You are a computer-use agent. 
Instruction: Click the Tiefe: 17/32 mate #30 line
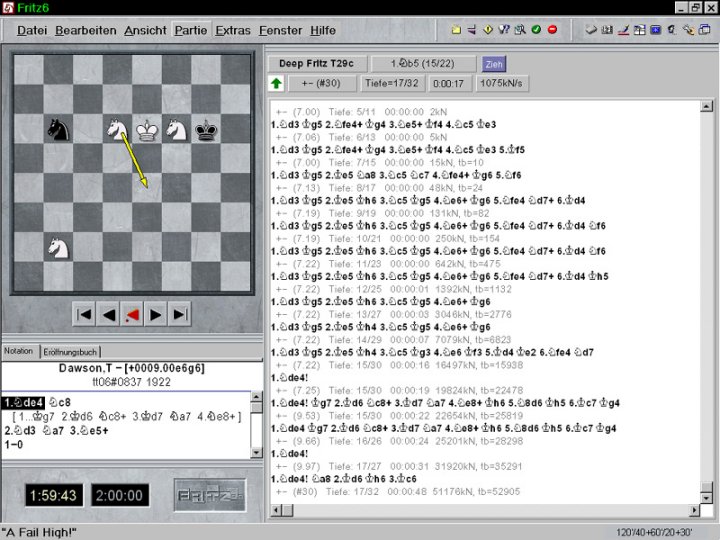398,491
